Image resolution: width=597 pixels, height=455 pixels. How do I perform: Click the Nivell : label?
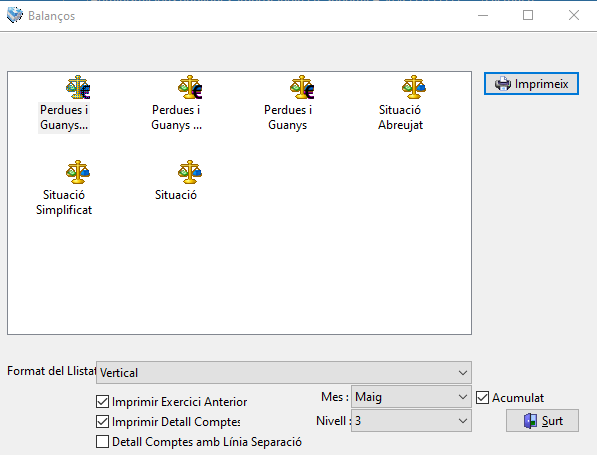click(334, 421)
